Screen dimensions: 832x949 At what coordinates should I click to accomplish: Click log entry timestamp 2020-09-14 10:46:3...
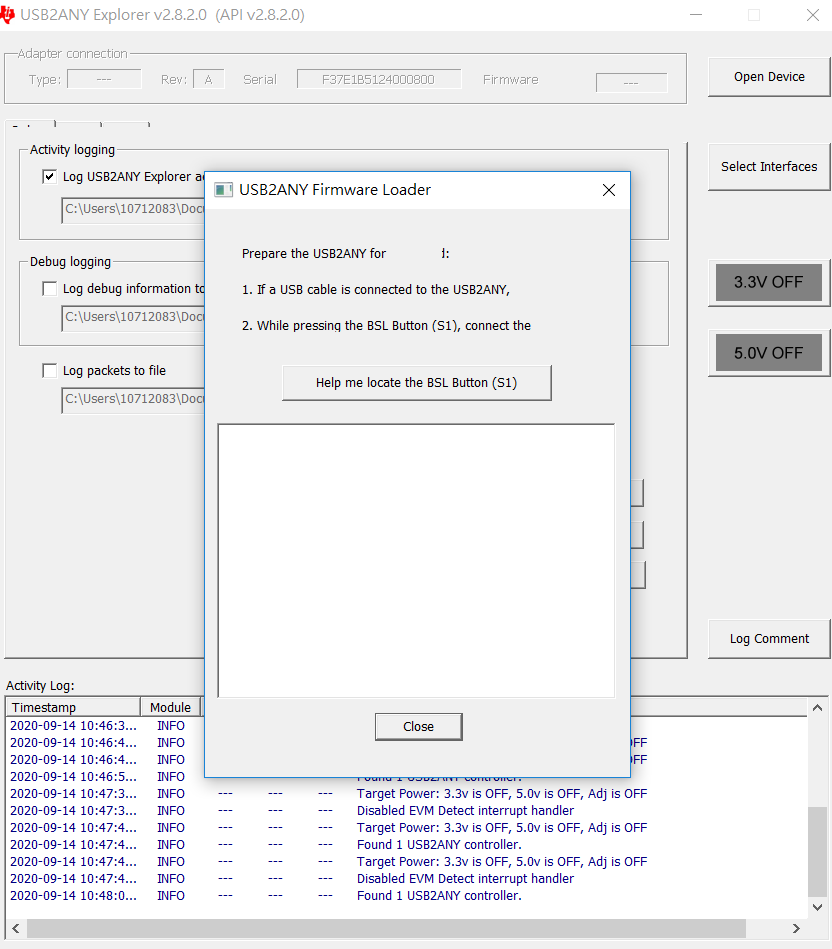(73, 725)
